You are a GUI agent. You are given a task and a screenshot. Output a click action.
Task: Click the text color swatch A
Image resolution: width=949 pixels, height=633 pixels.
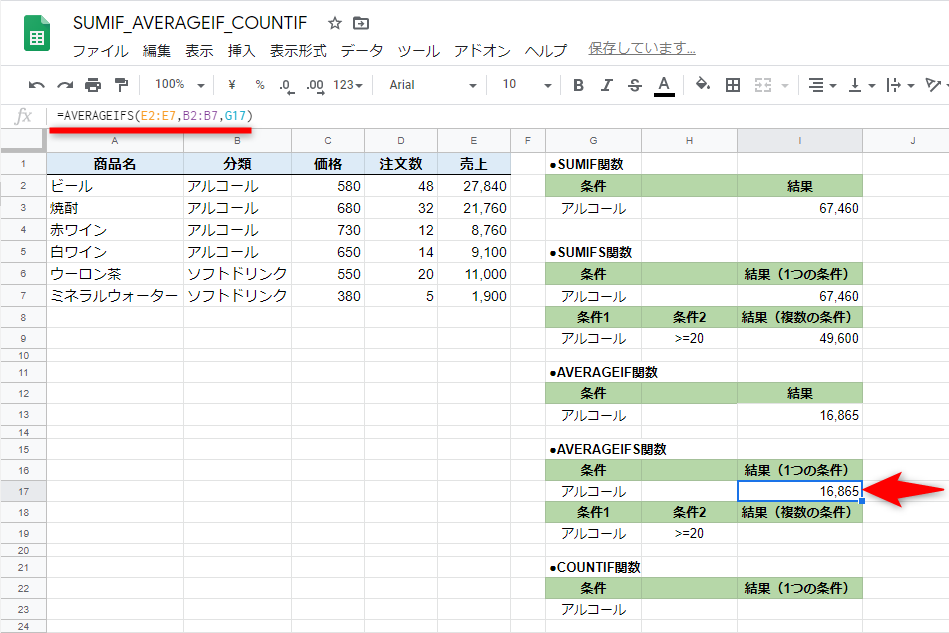click(666, 85)
